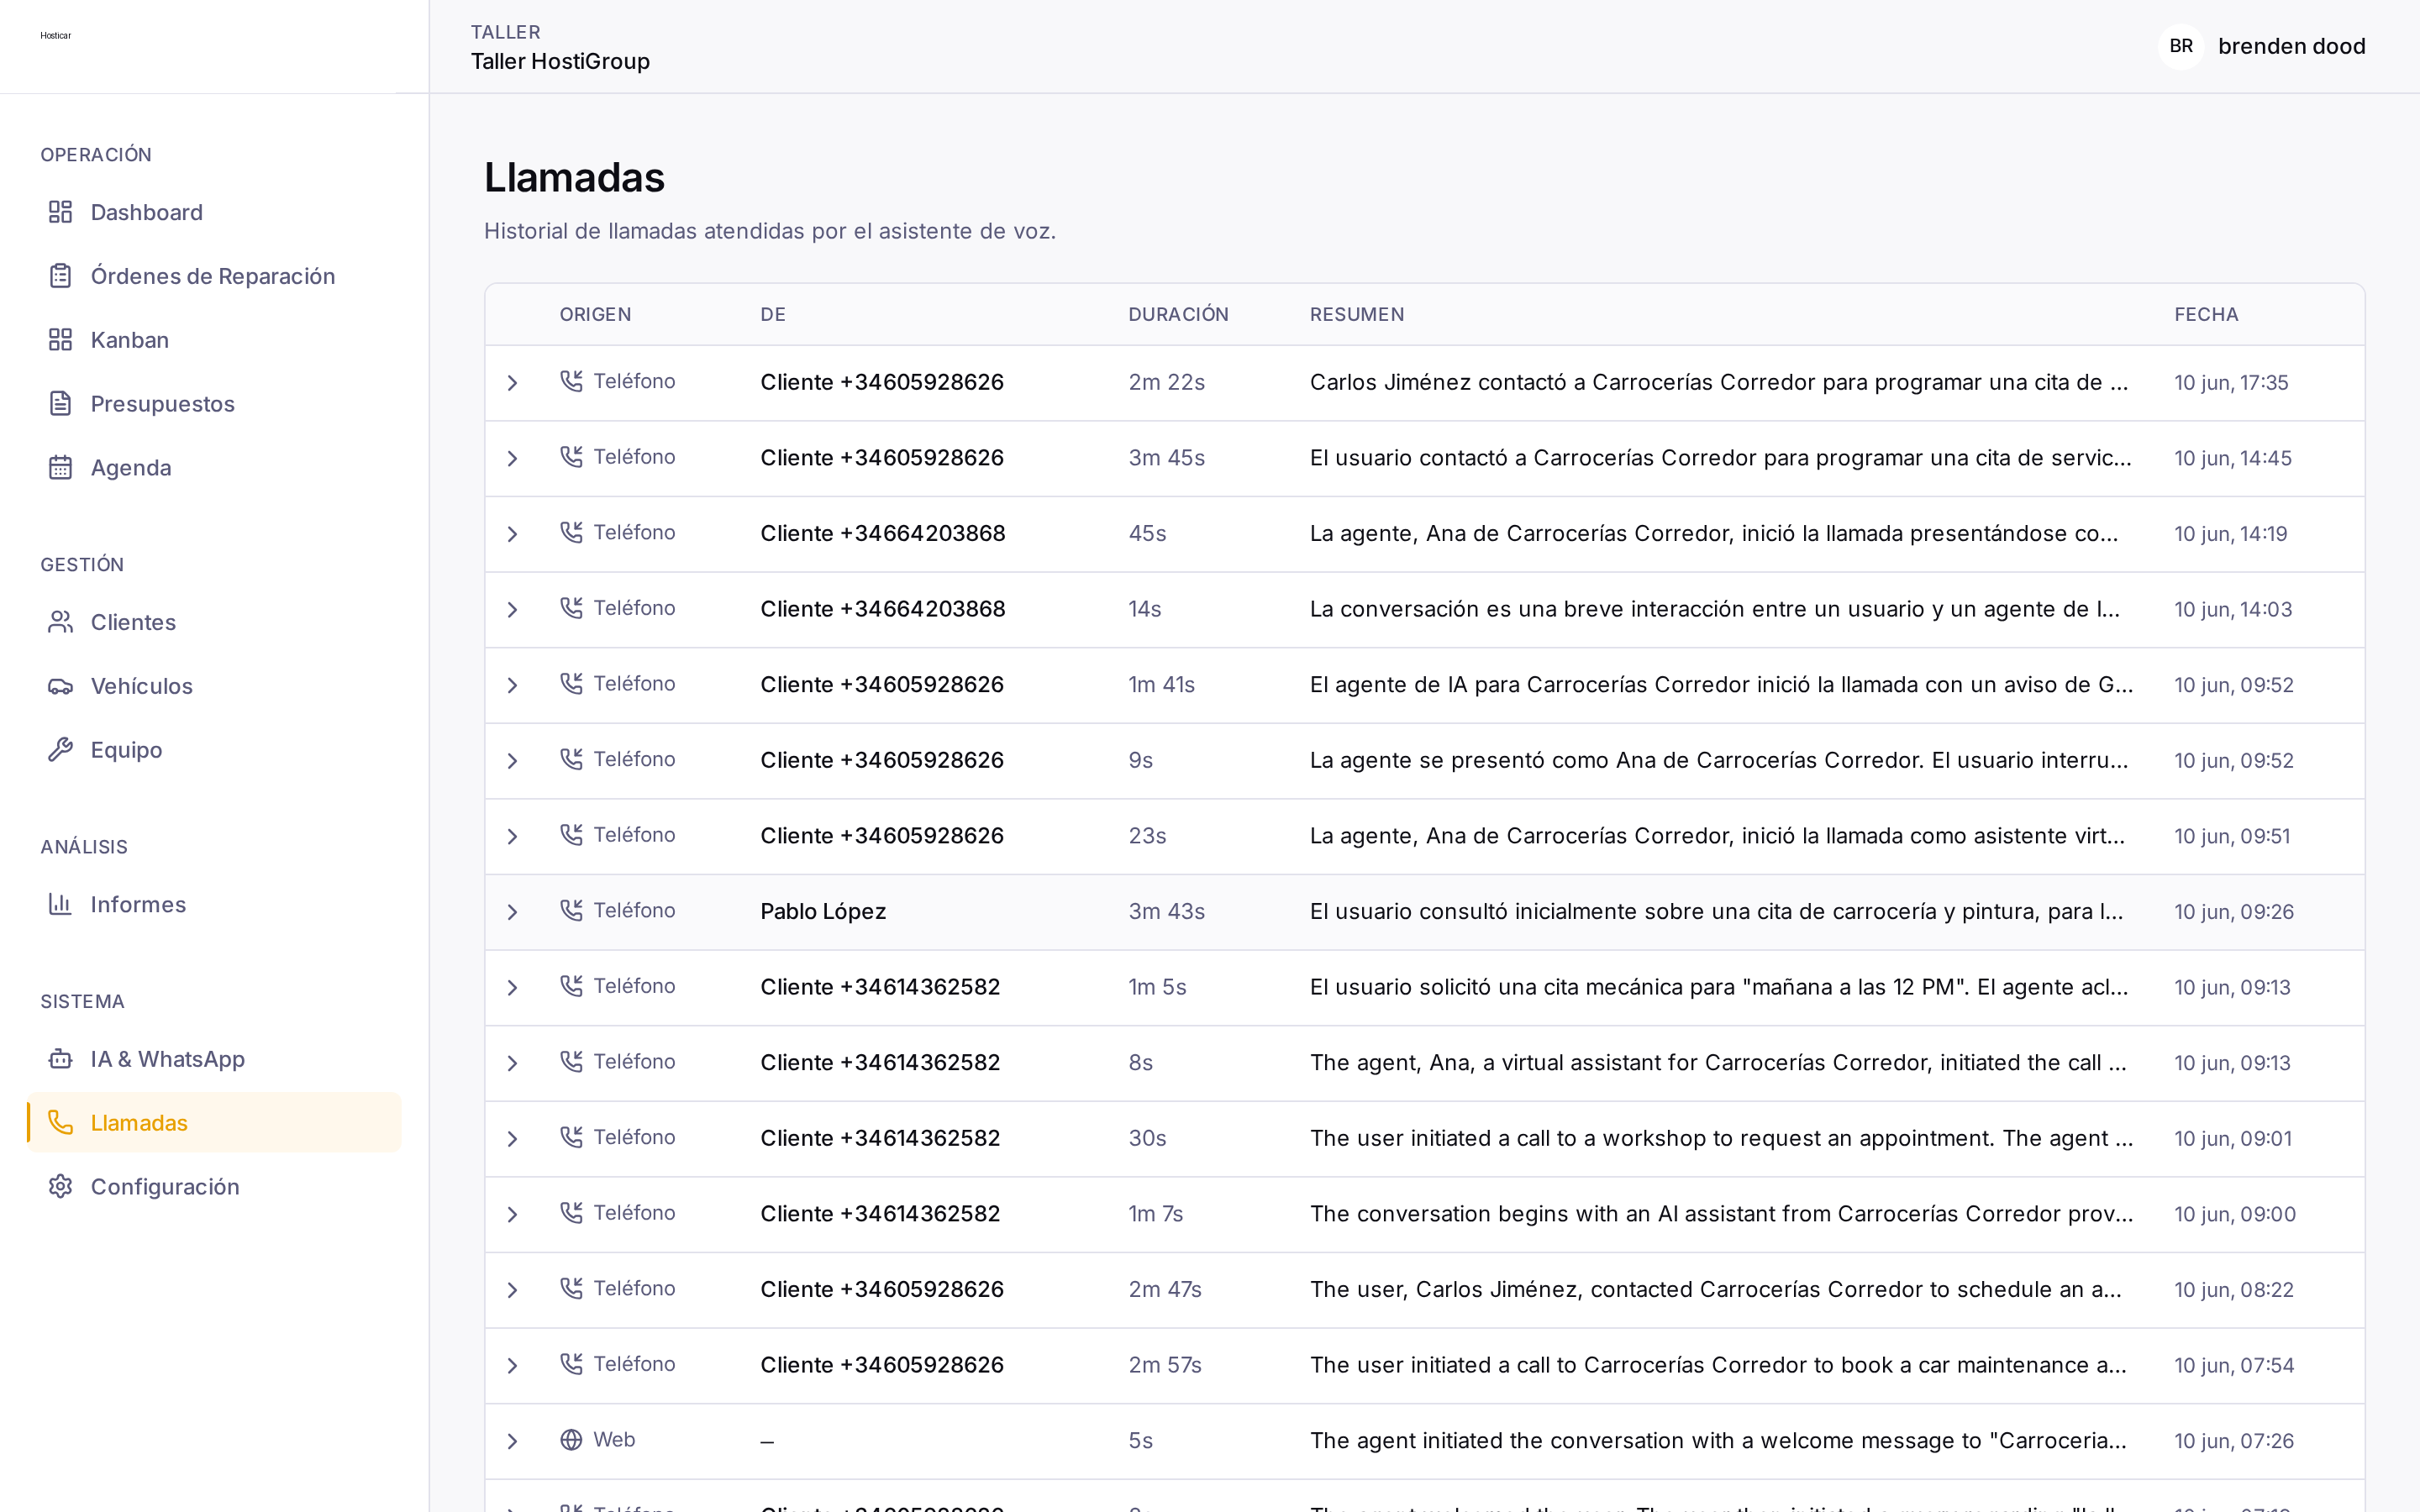Expand the 1m 5s call row at 09:13
Viewport: 2420px width, 1512px height.
(512, 988)
